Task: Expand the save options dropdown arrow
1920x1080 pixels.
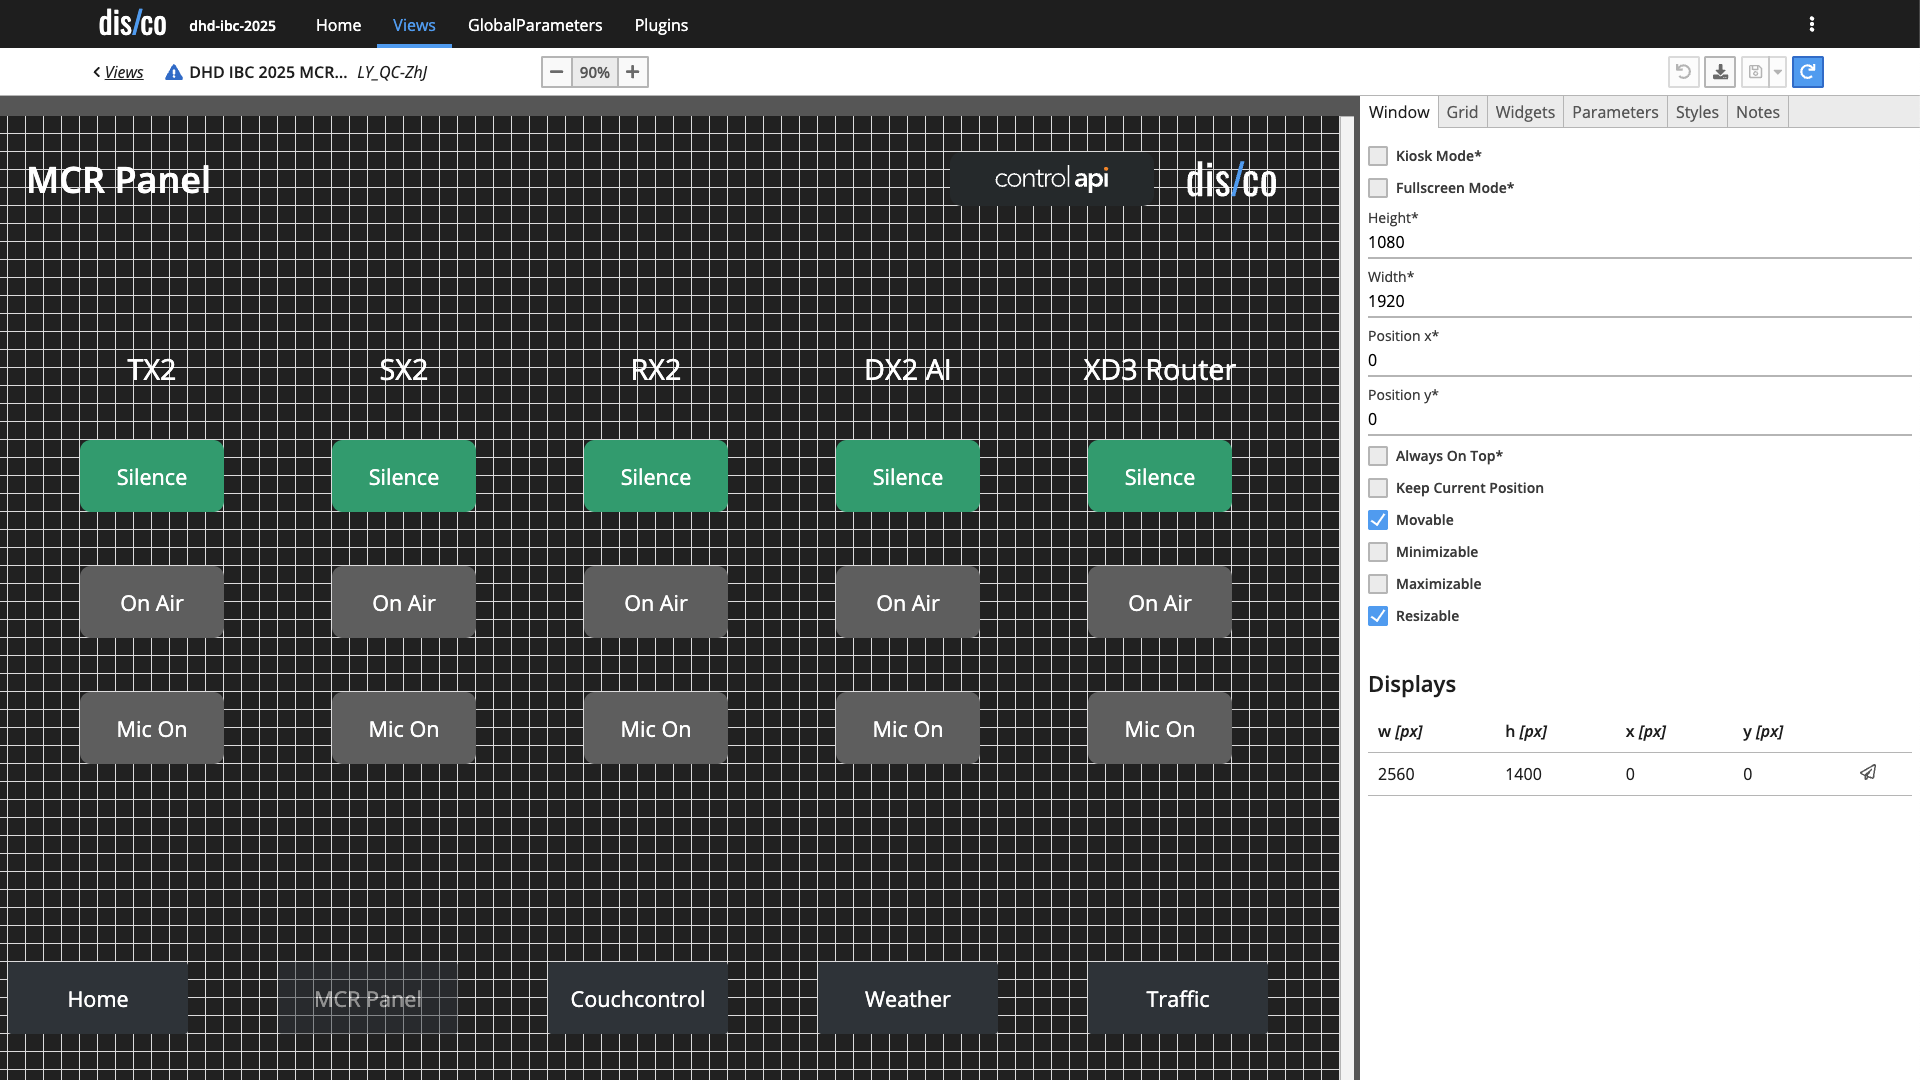Action: pyautogui.click(x=1778, y=72)
